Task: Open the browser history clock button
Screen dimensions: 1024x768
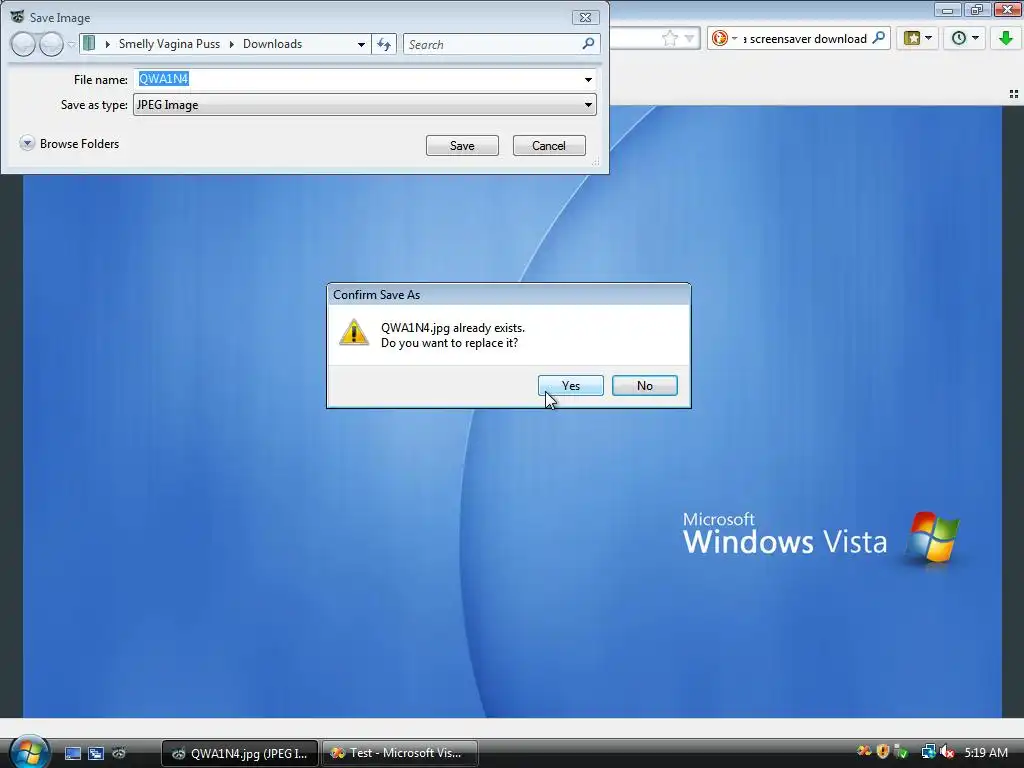Action: click(959, 39)
